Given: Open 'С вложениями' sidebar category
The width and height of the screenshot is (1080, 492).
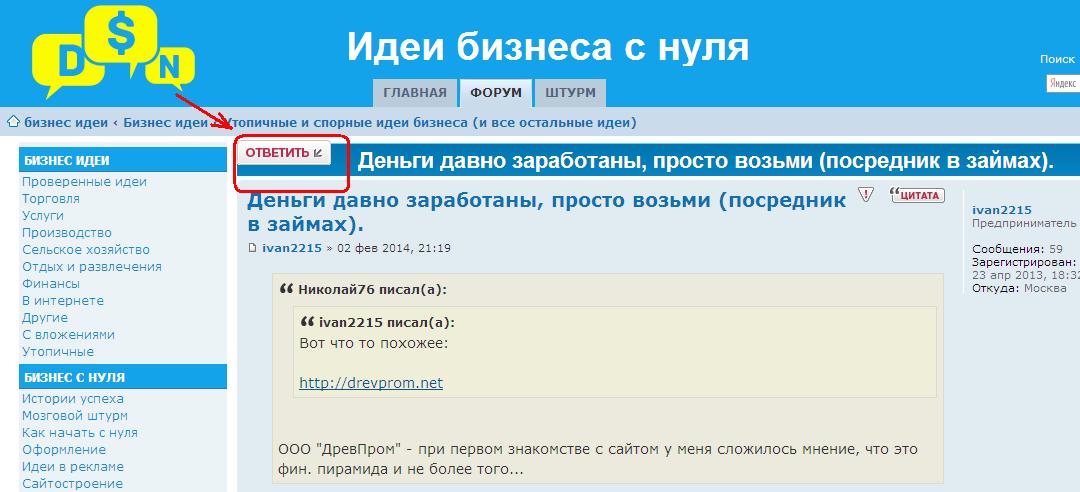Looking at the screenshot, I should 68,334.
